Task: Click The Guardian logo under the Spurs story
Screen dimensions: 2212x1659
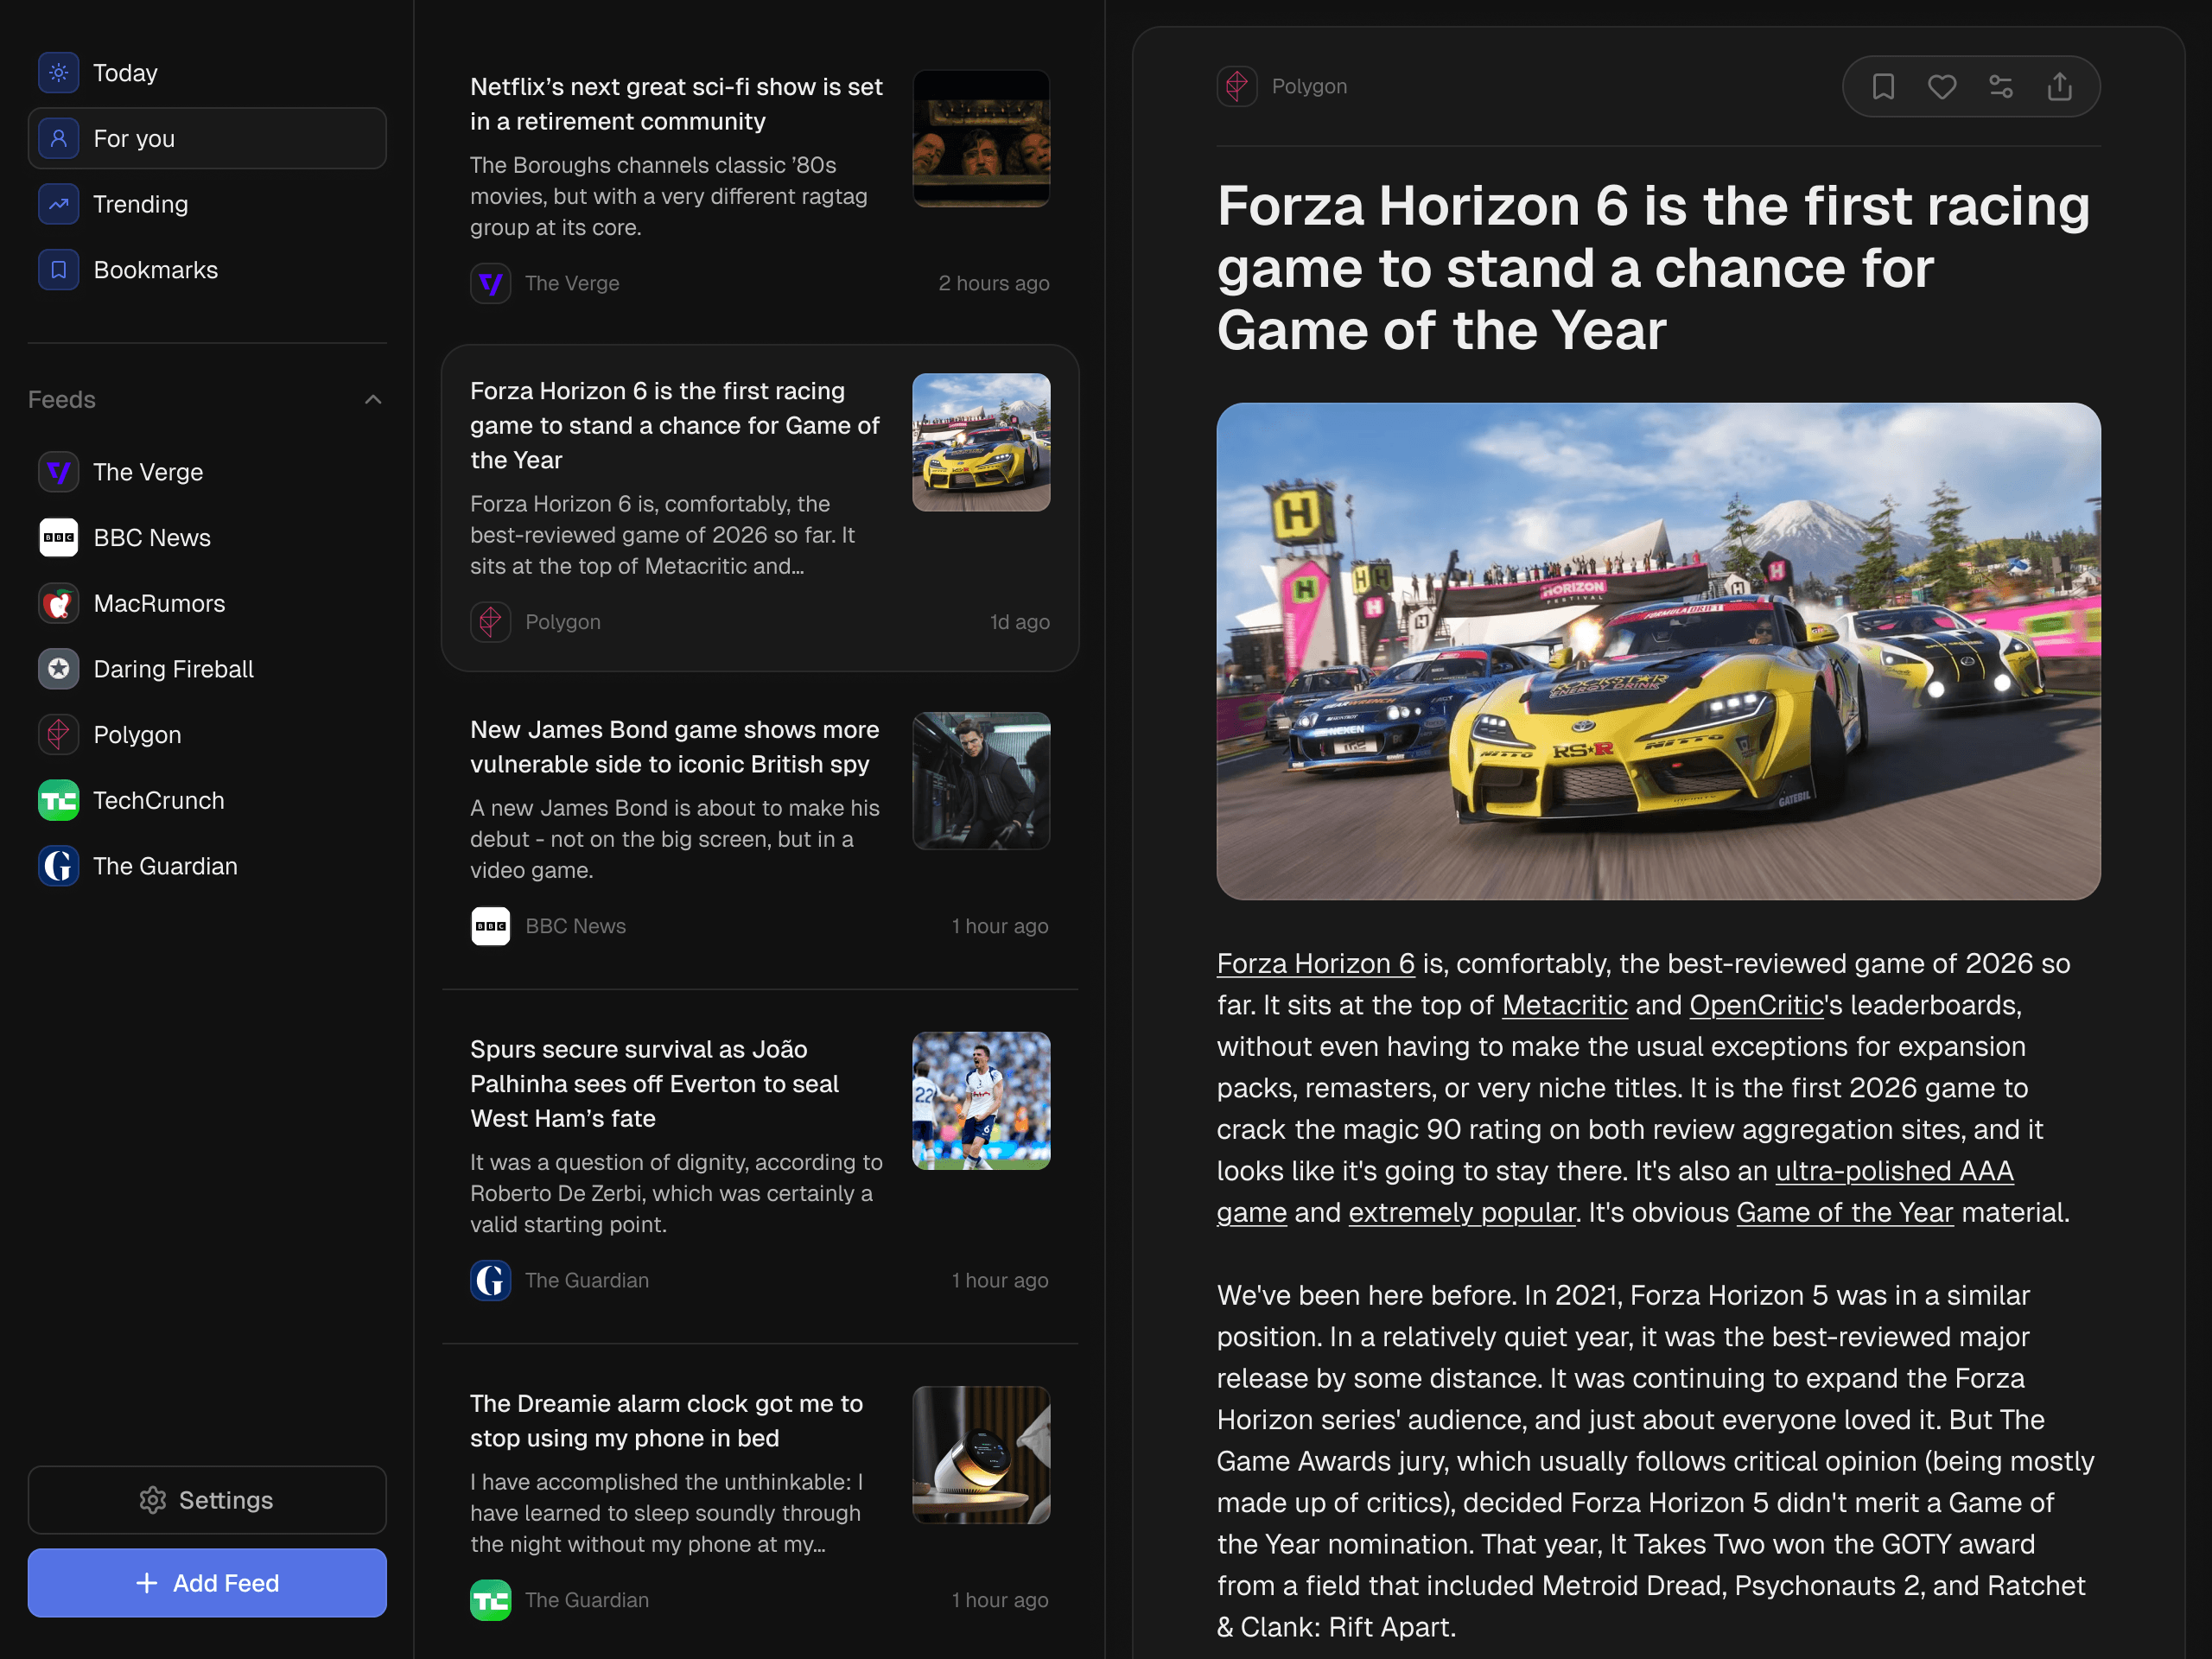Action: (x=491, y=1280)
